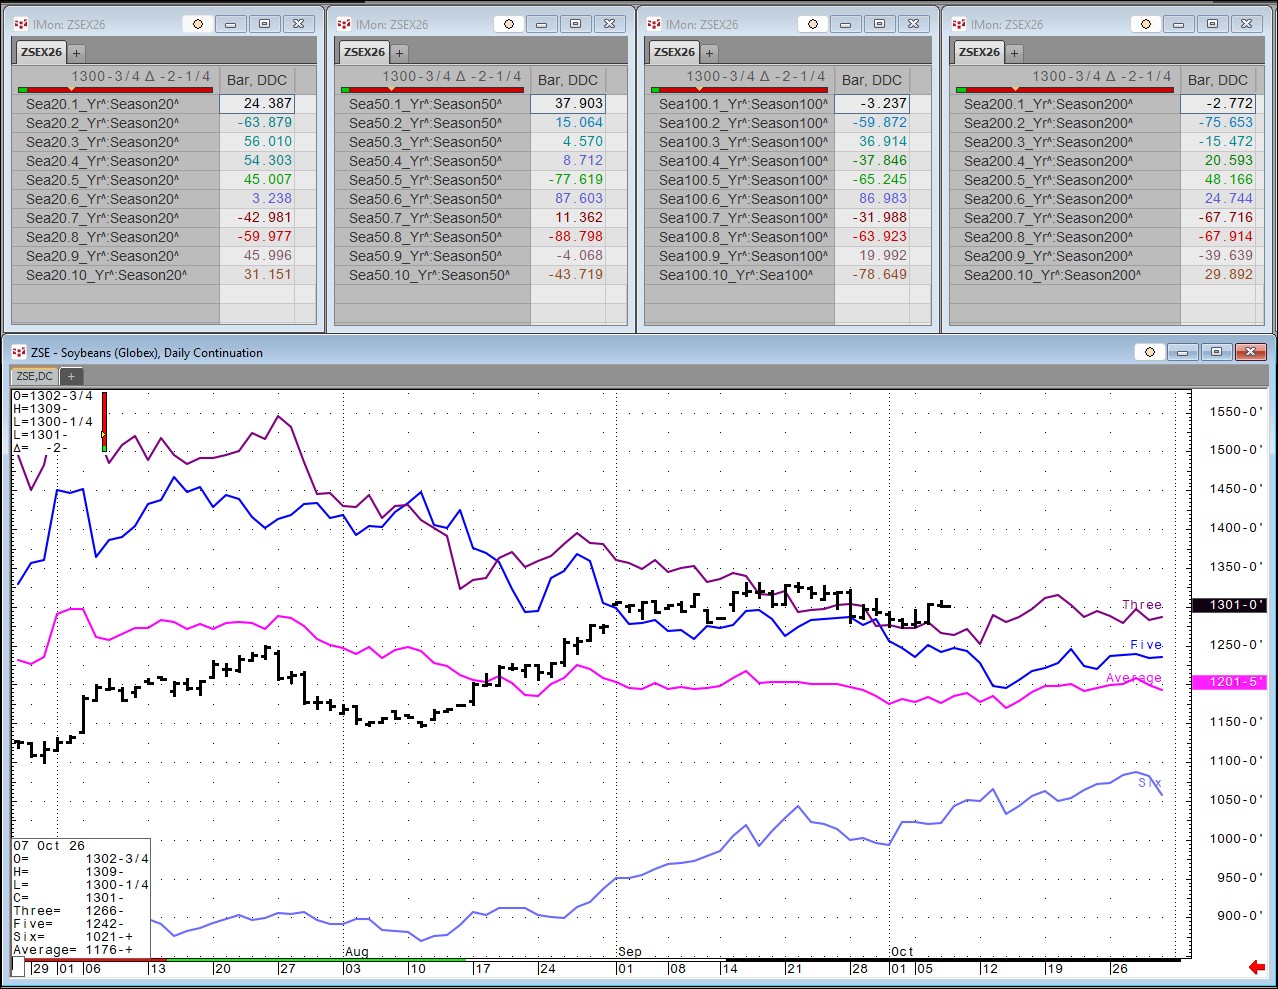Minimize the second IMon window
Screen dimensions: 1278x989
coord(543,24)
